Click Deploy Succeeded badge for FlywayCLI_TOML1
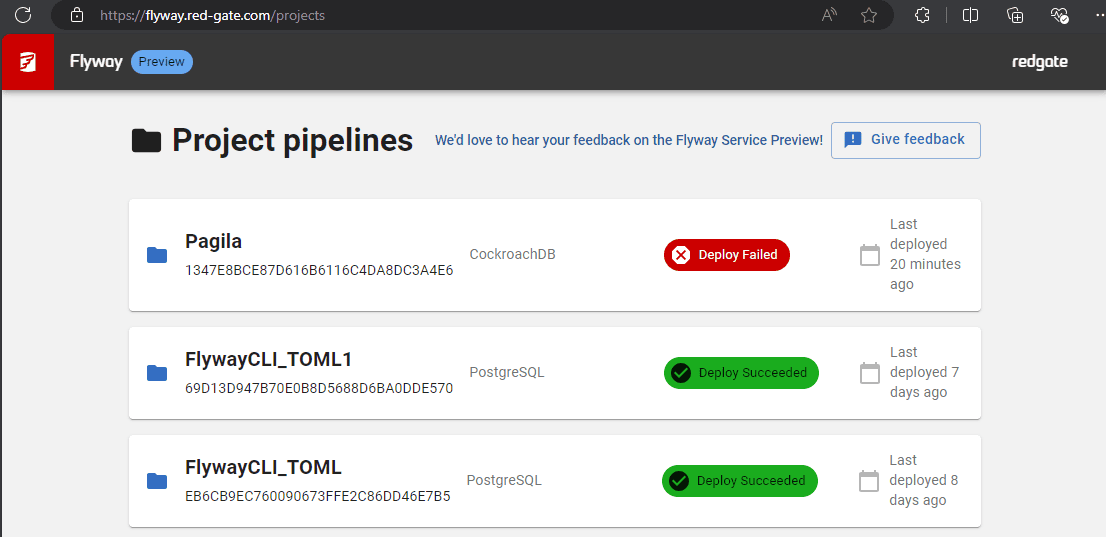The image size is (1106, 537). [x=741, y=373]
